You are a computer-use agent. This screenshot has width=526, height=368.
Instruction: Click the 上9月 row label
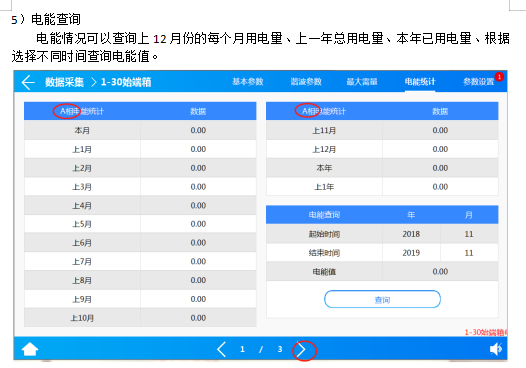(82, 299)
